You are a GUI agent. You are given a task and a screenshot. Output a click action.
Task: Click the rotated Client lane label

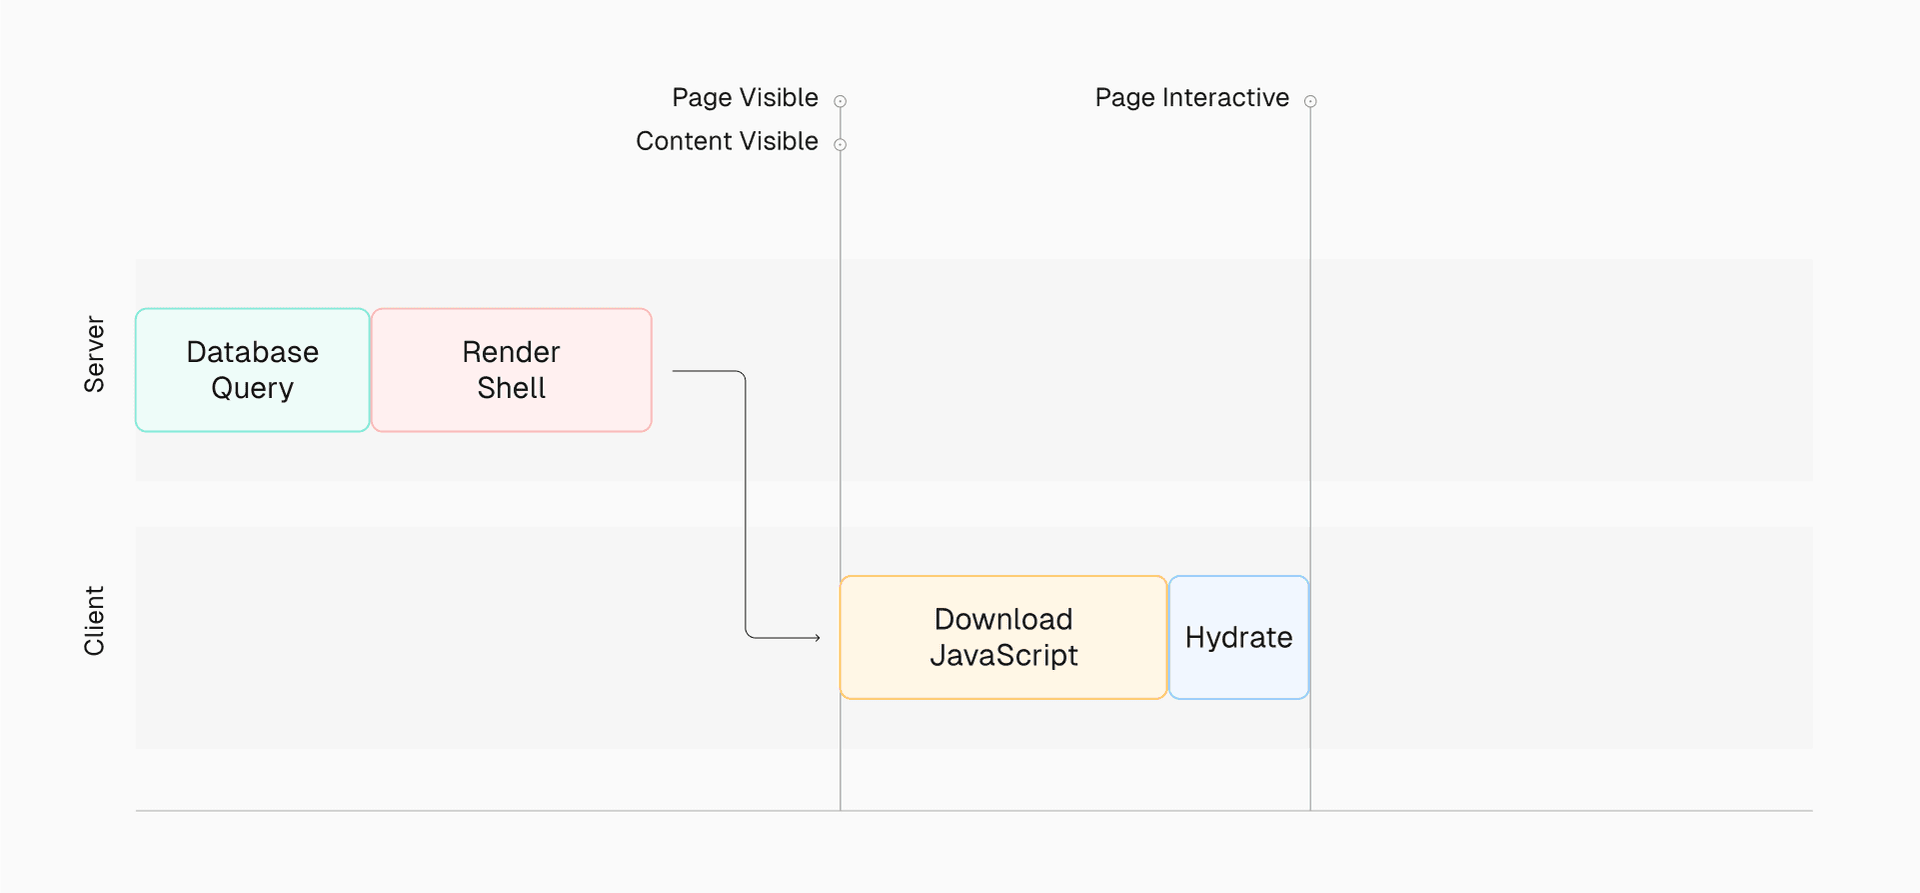[94, 621]
